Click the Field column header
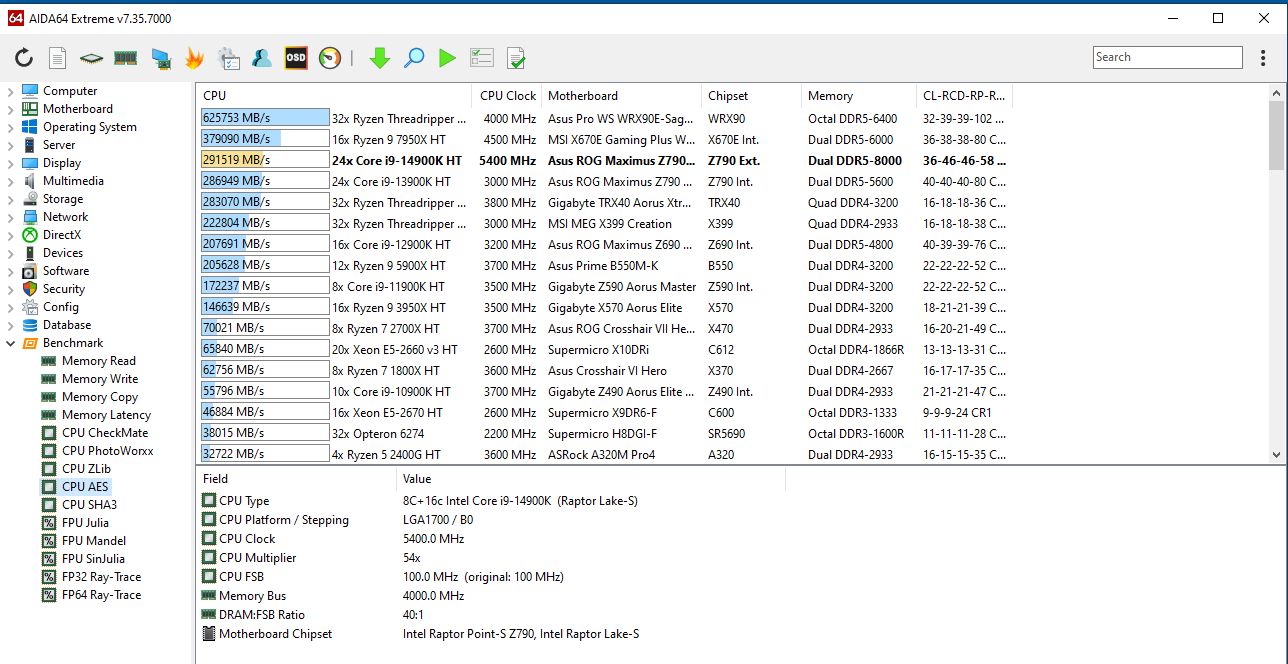This screenshot has width=1288, height=664. [296, 479]
